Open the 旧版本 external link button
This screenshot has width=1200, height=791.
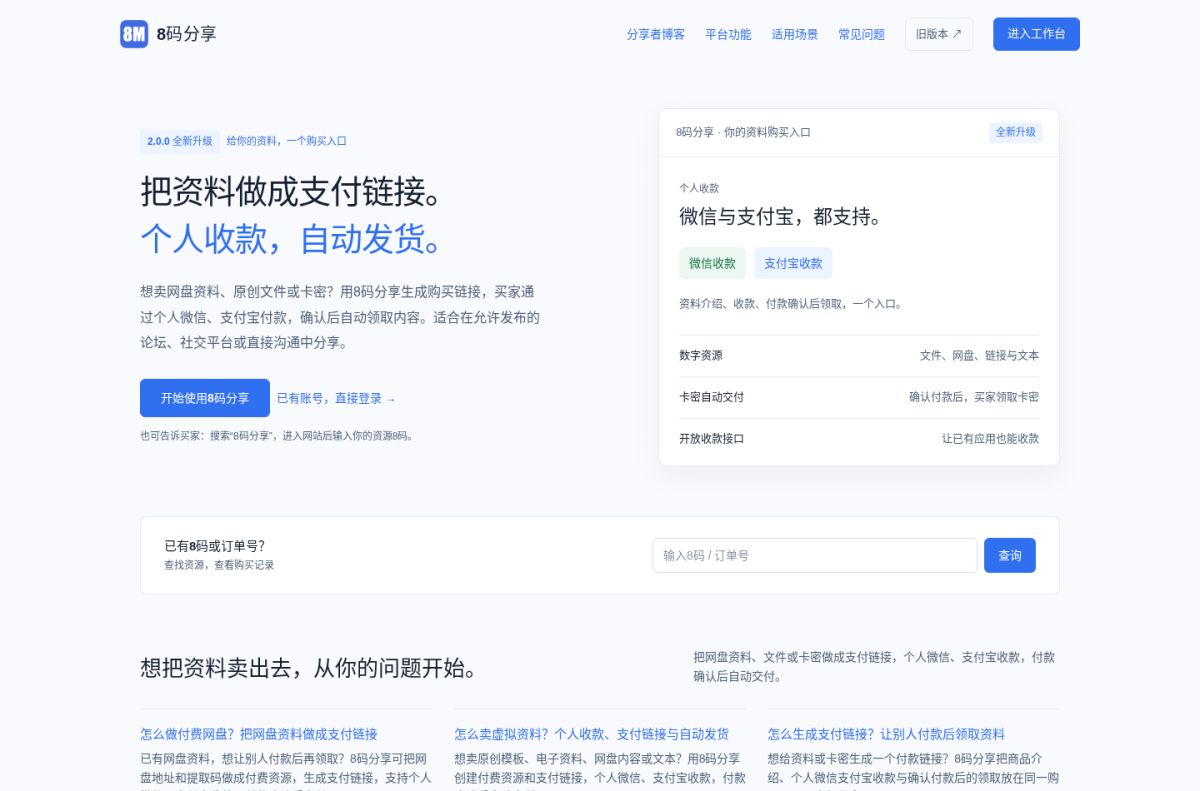pos(939,34)
